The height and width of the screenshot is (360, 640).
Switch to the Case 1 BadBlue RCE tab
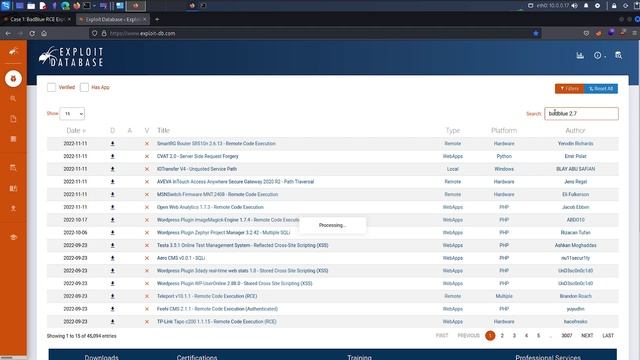tap(38, 19)
